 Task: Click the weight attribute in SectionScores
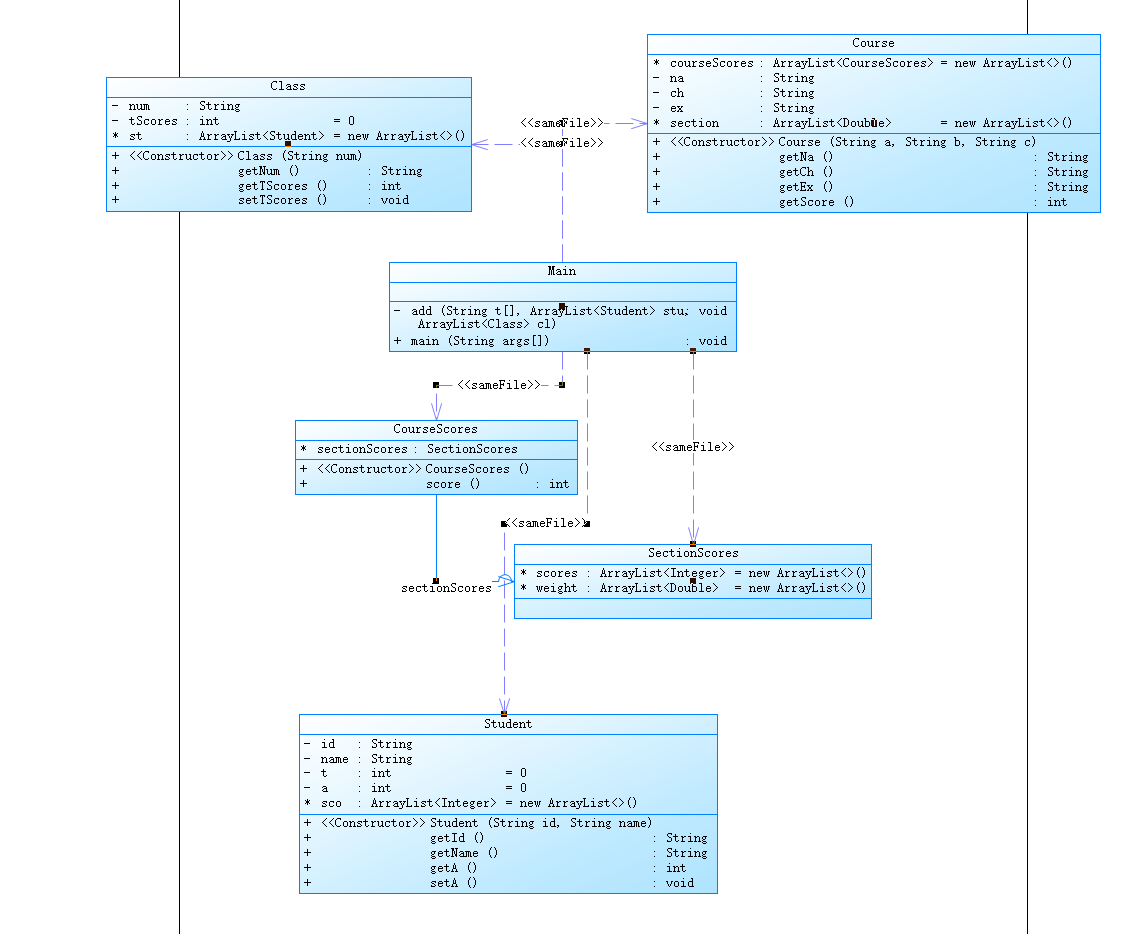click(x=693, y=589)
